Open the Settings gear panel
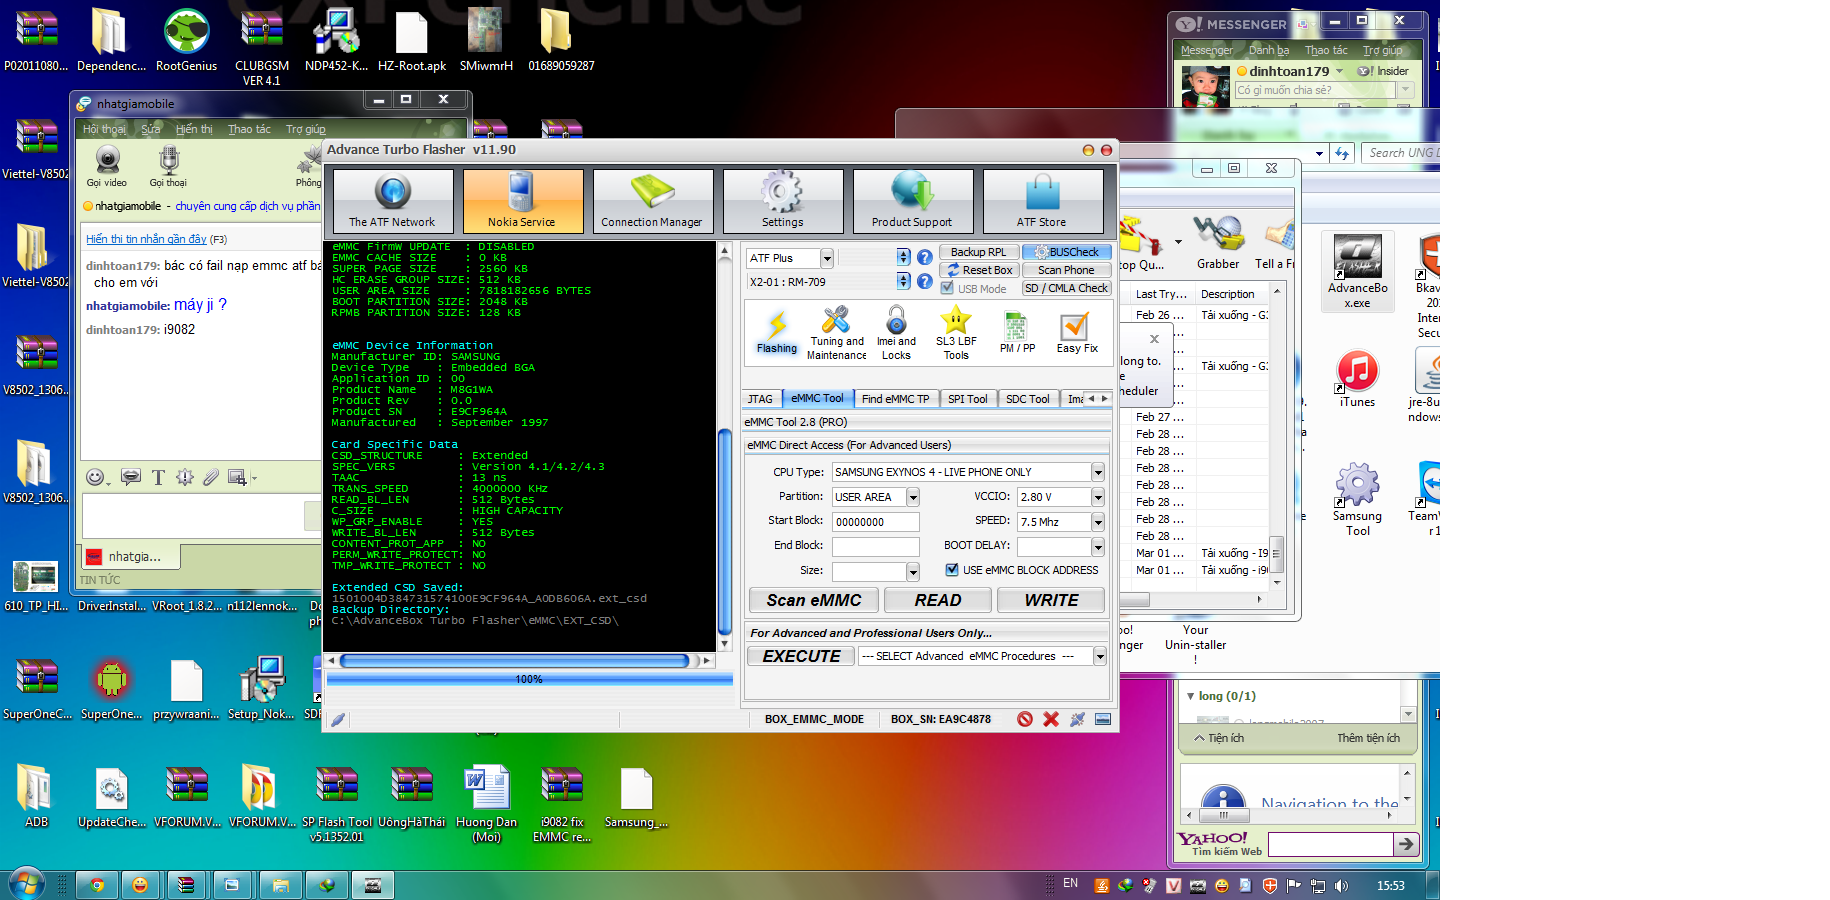The height and width of the screenshot is (900, 1830). click(783, 201)
